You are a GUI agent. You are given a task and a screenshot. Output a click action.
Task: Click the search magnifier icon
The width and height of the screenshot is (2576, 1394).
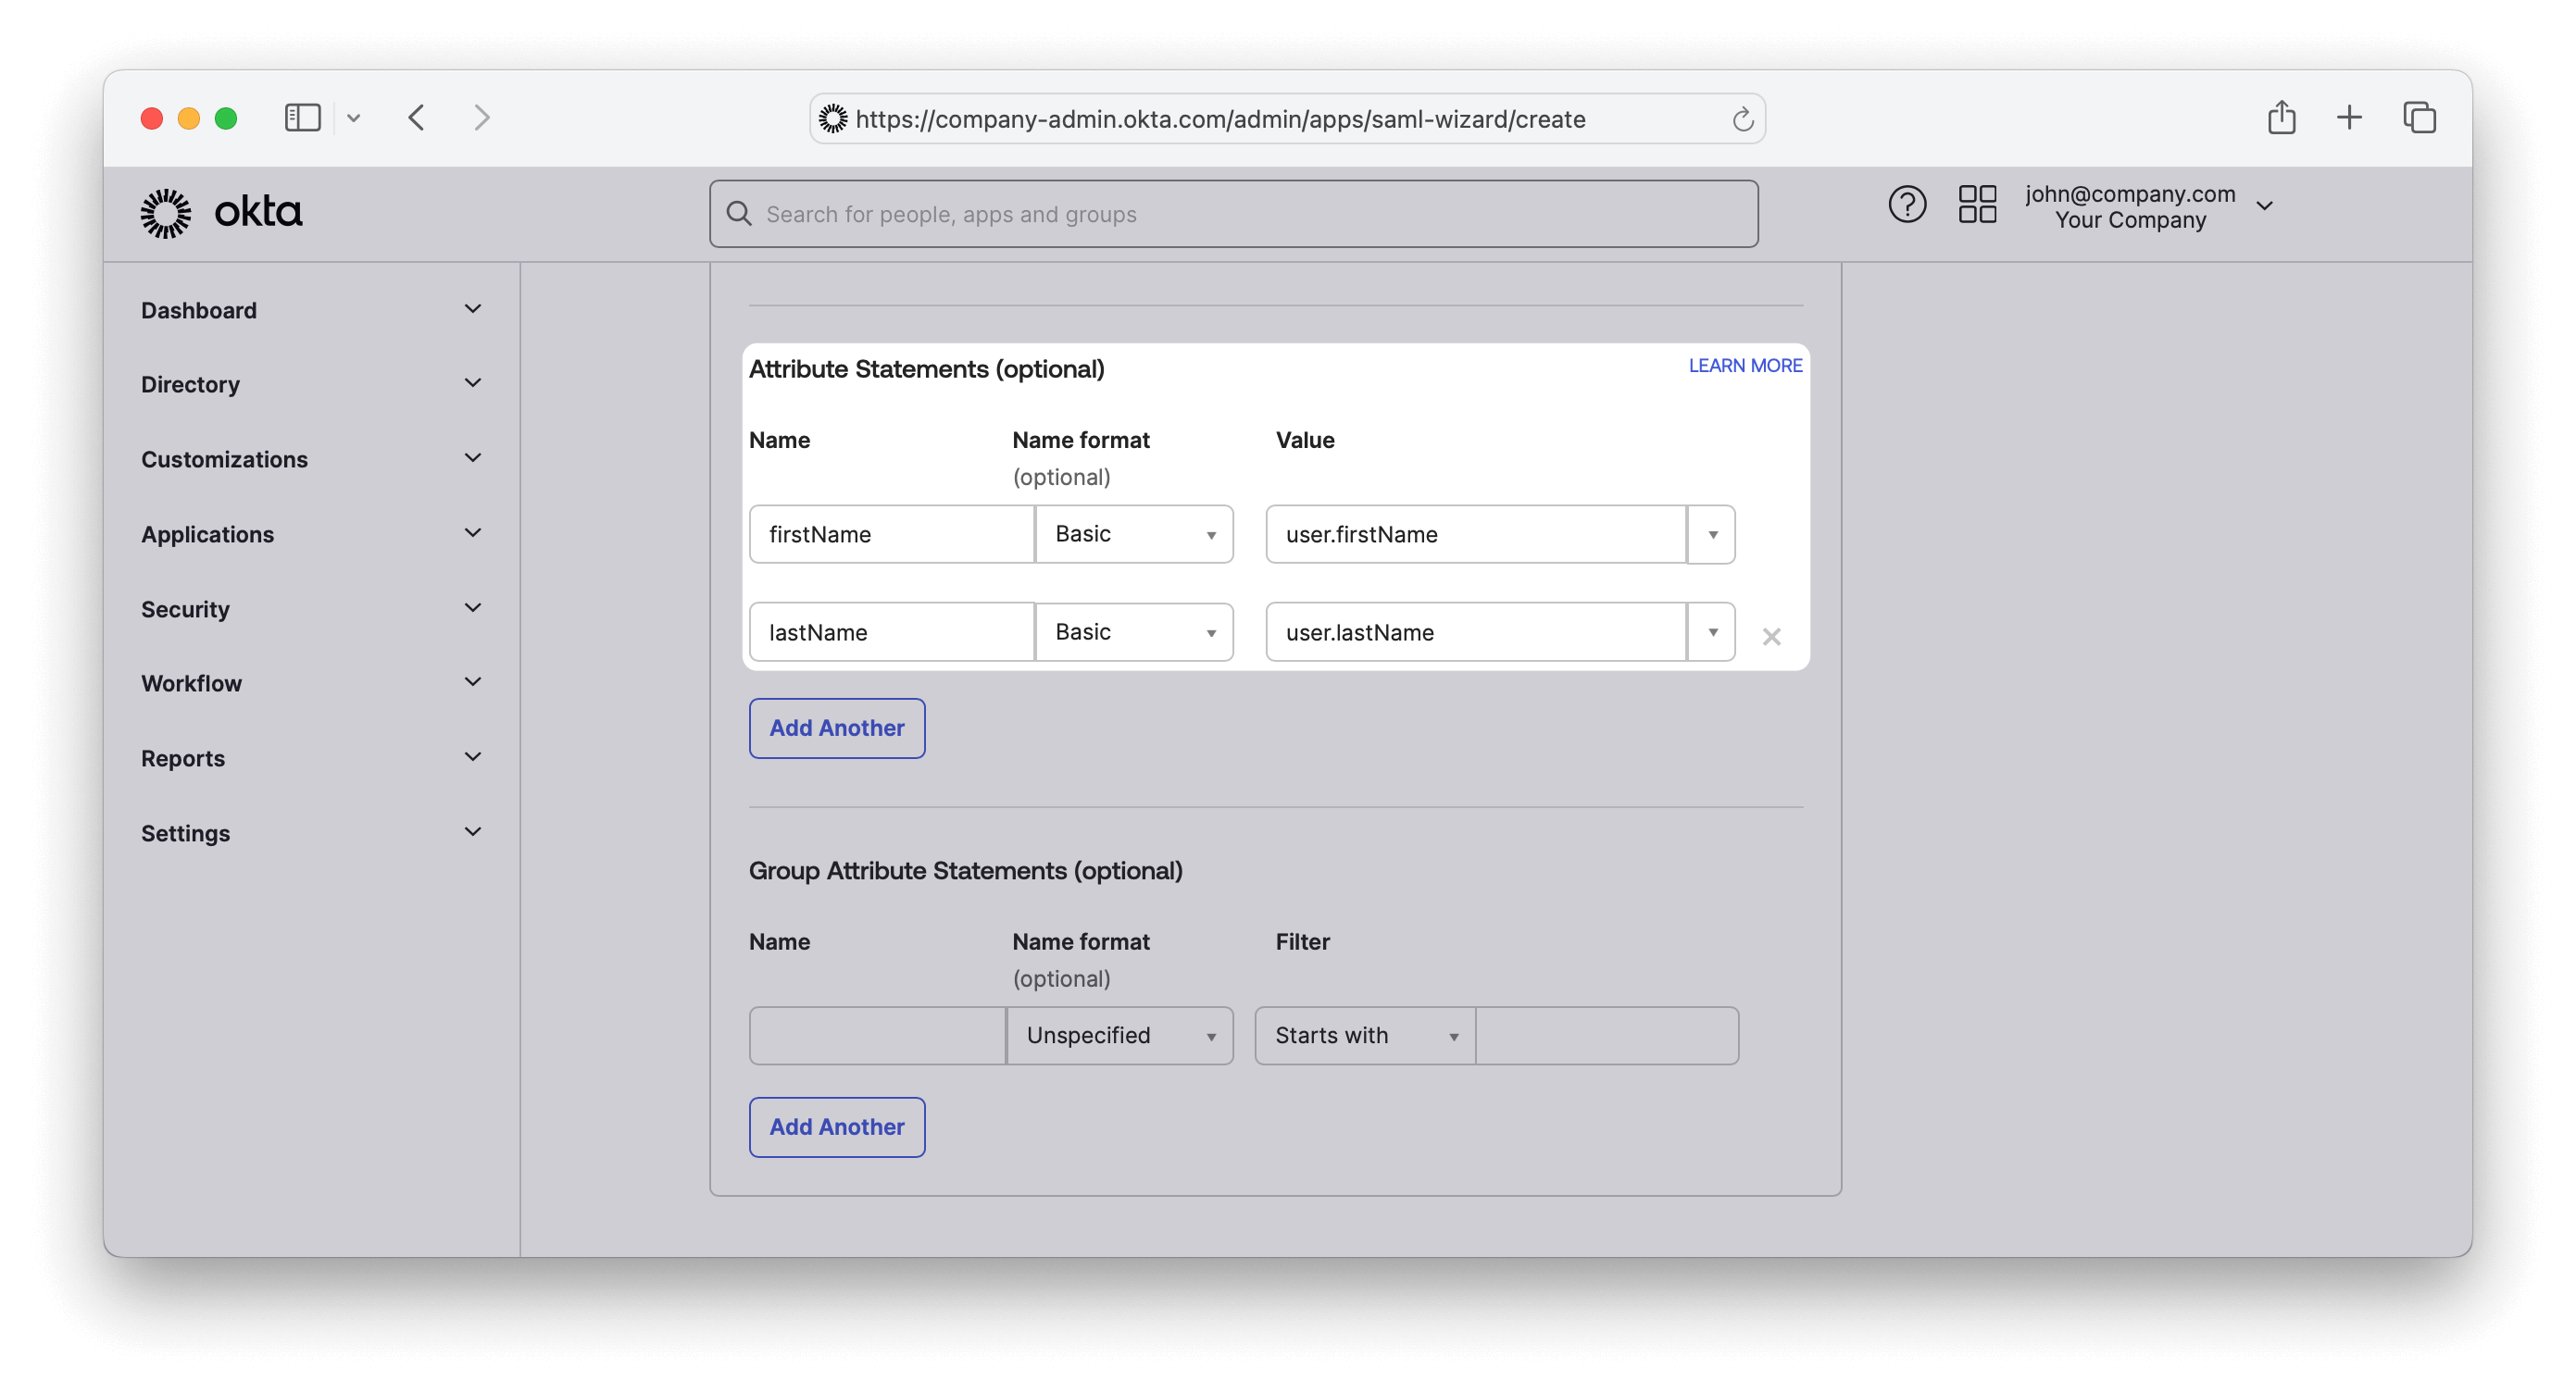pyautogui.click(x=739, y=214)
